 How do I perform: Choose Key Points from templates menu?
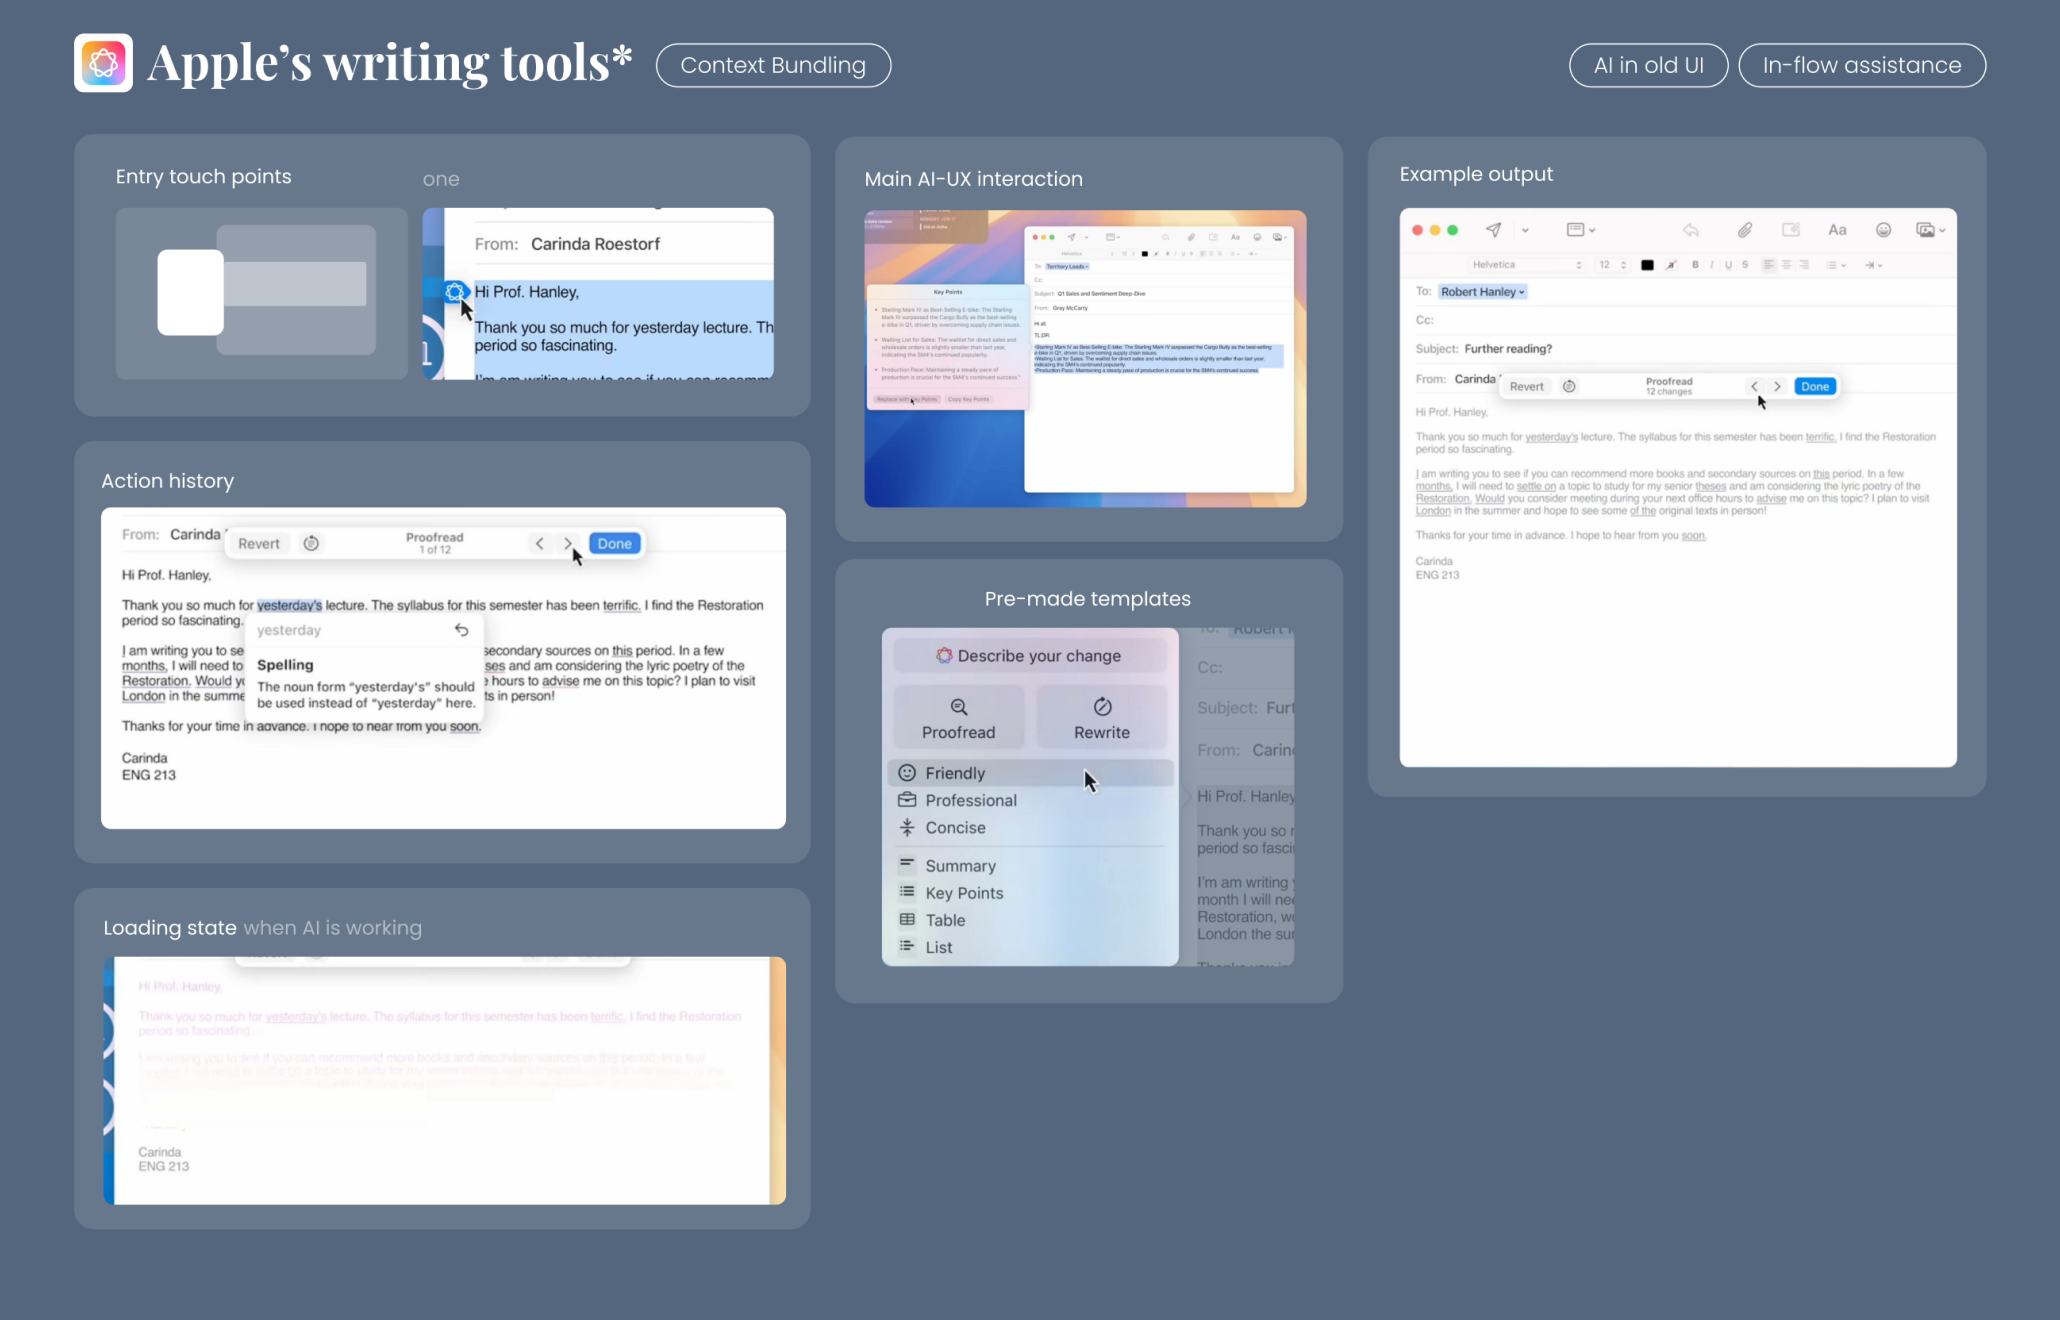(x=963, y=893)
